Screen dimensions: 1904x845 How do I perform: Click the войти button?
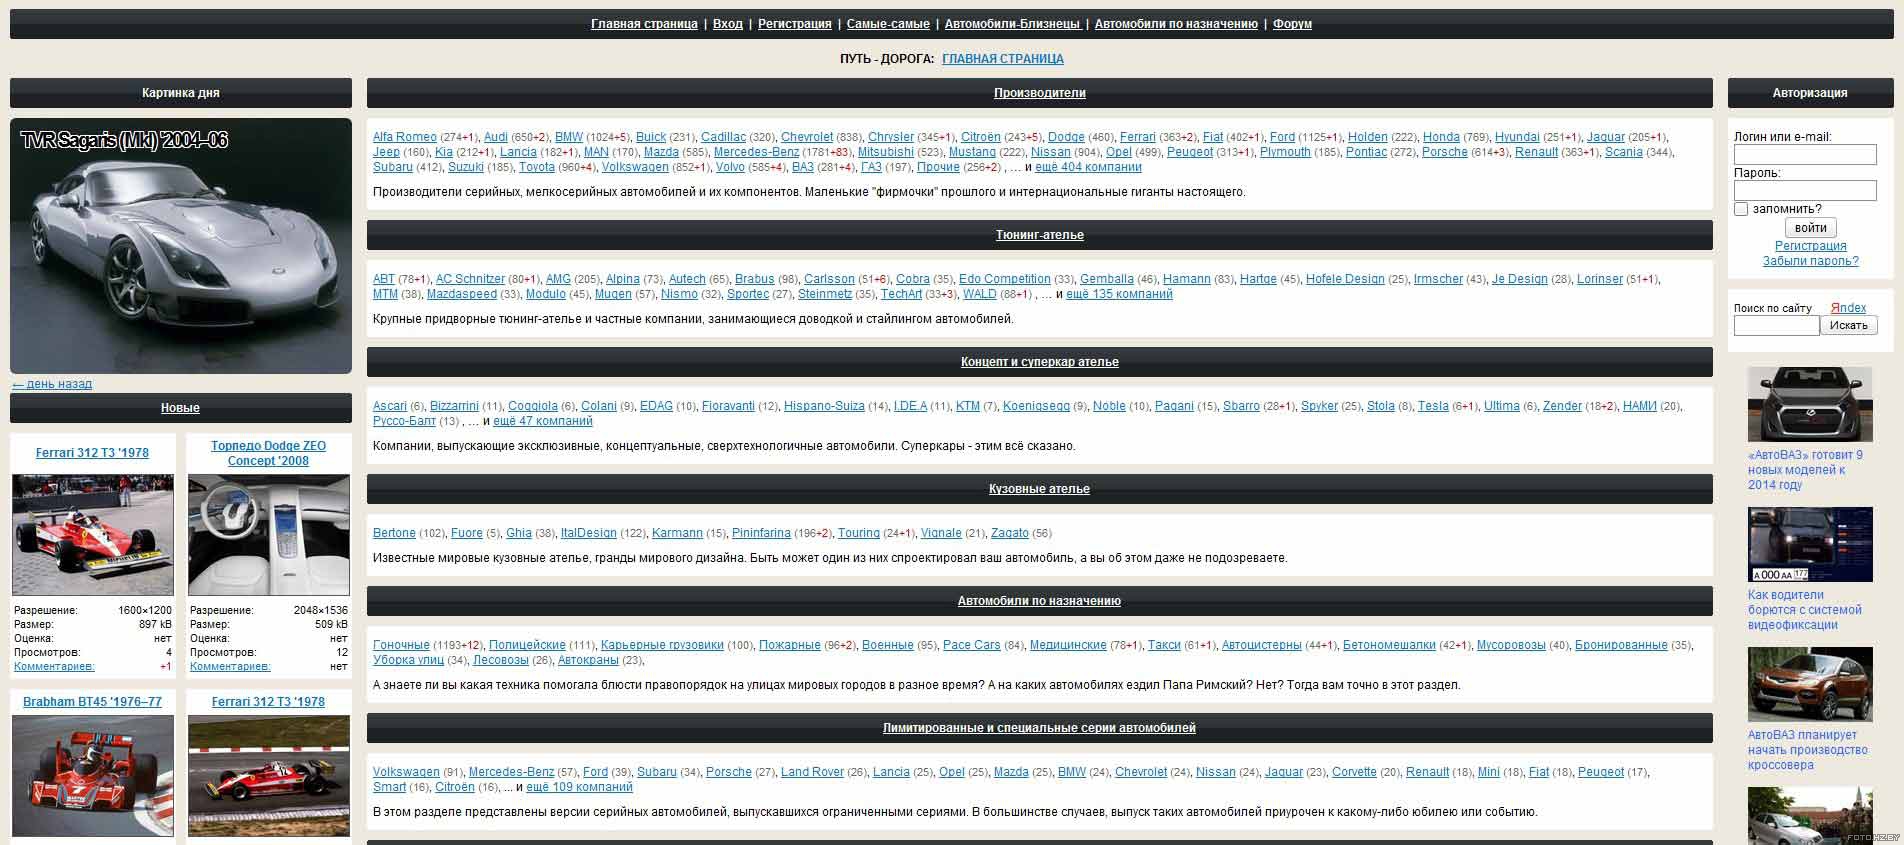pyautogui.click(x=1810, y=228)
